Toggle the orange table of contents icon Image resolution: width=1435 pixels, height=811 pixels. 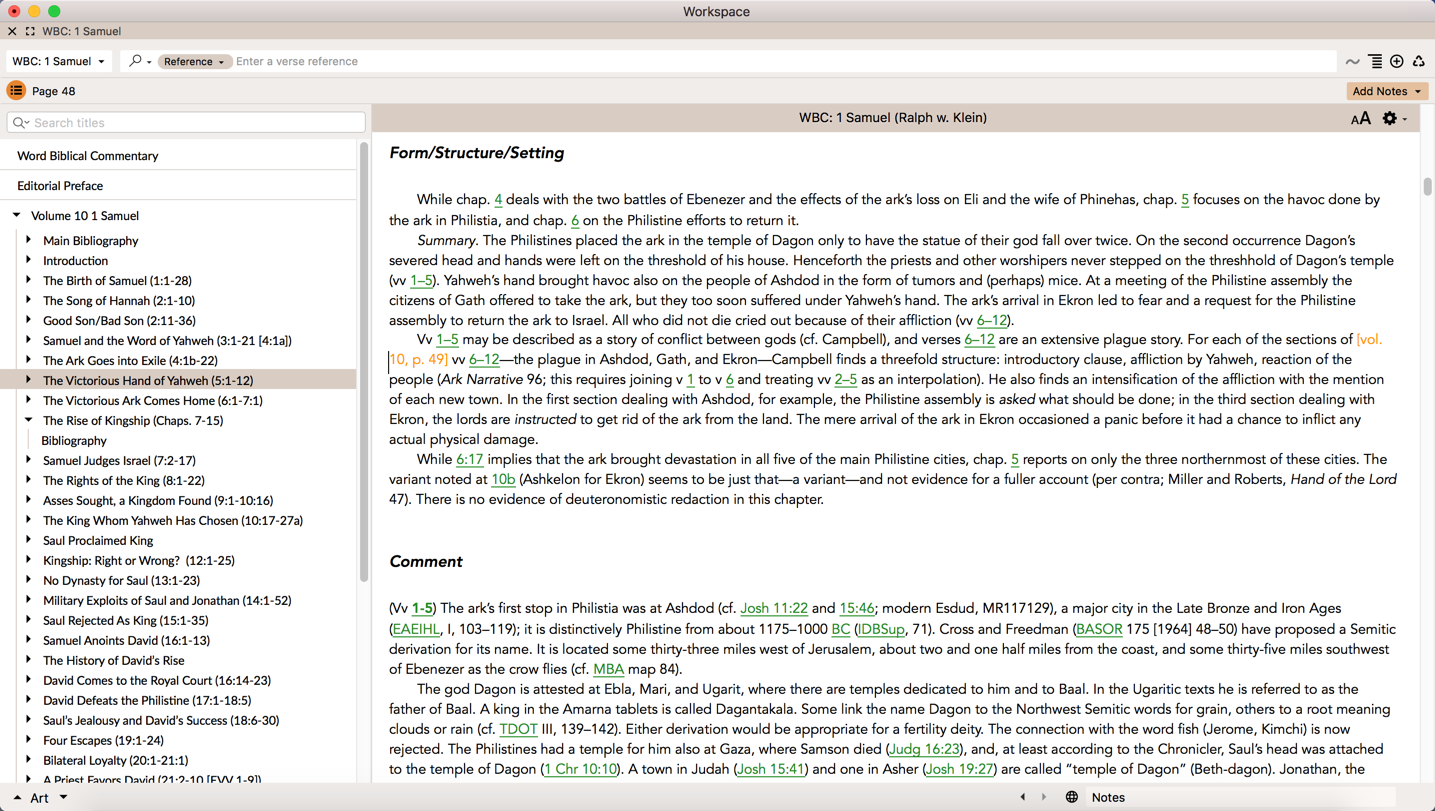tap(16, 91)
